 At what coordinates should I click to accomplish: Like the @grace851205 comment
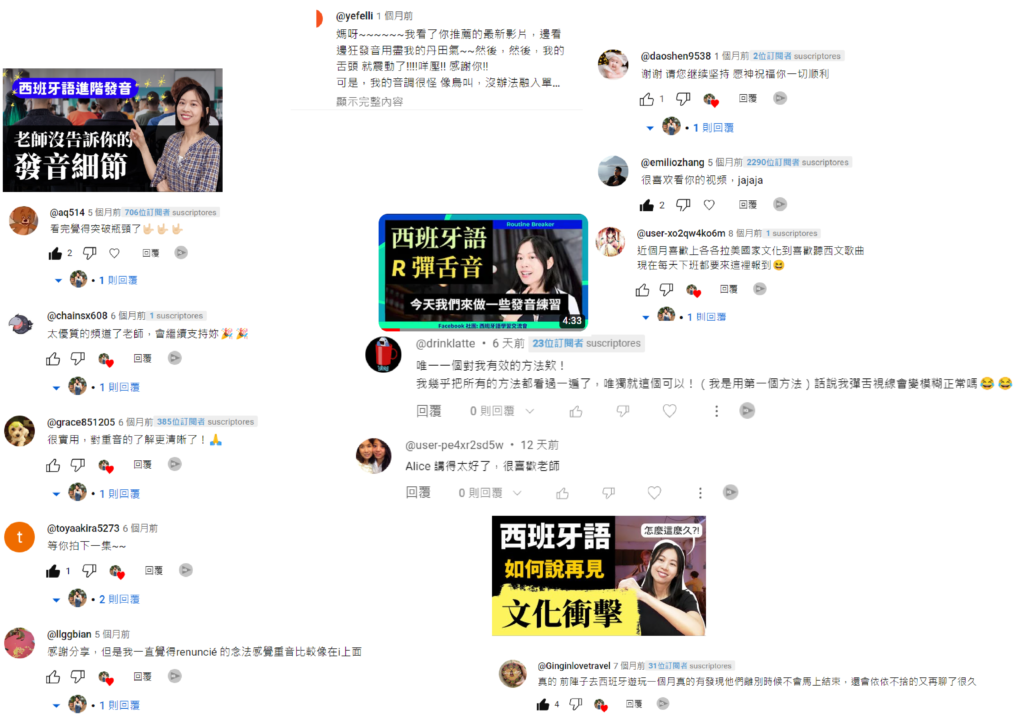click(x=53, y=465)
